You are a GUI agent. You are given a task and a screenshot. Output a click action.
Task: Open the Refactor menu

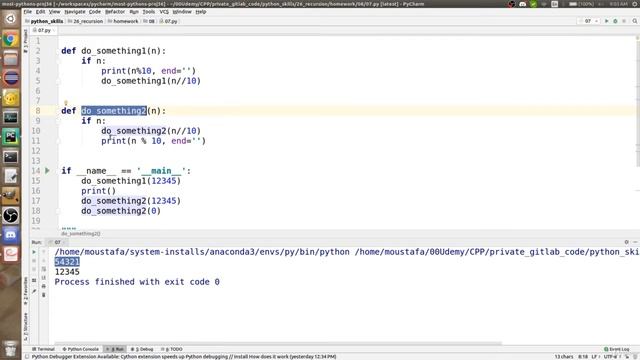(115, 11)
